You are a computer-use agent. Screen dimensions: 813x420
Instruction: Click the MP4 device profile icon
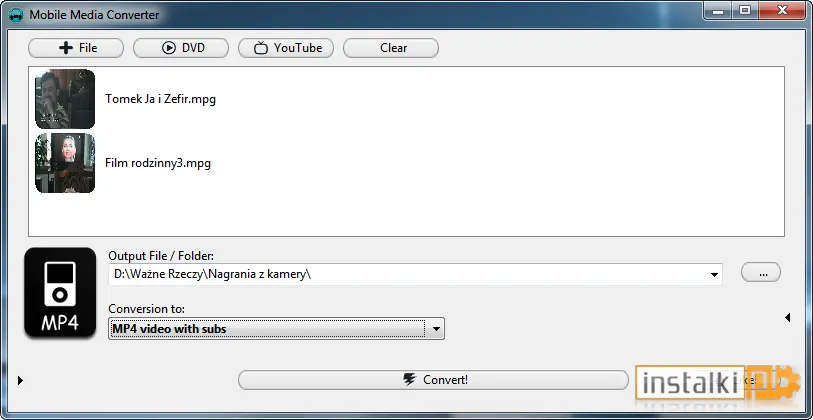click(x=60, y=292)
